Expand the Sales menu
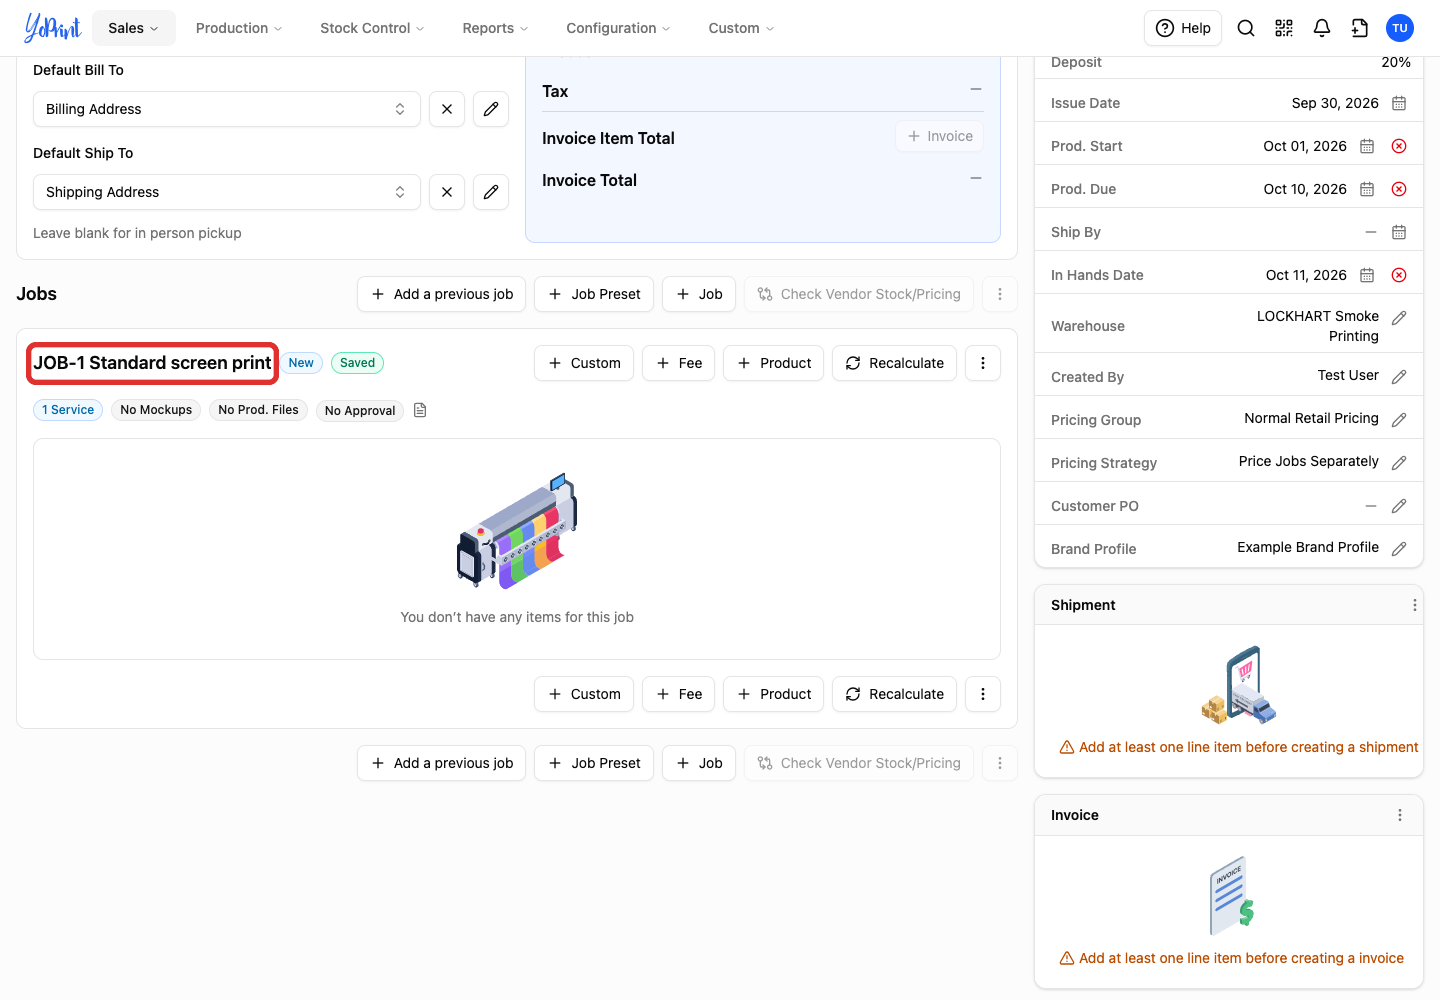1440x1000 pixels. point(134,28)
